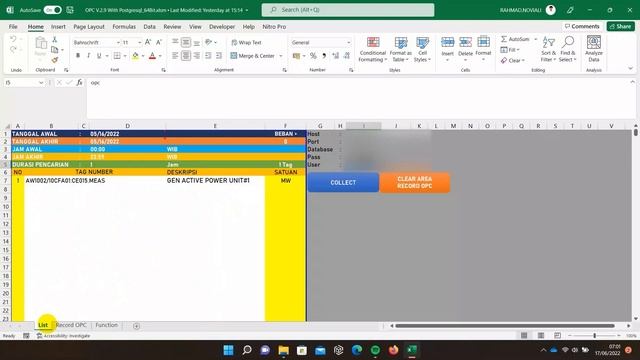
Task: Decrease font size with A-down icon
Action: click(159, 42)
